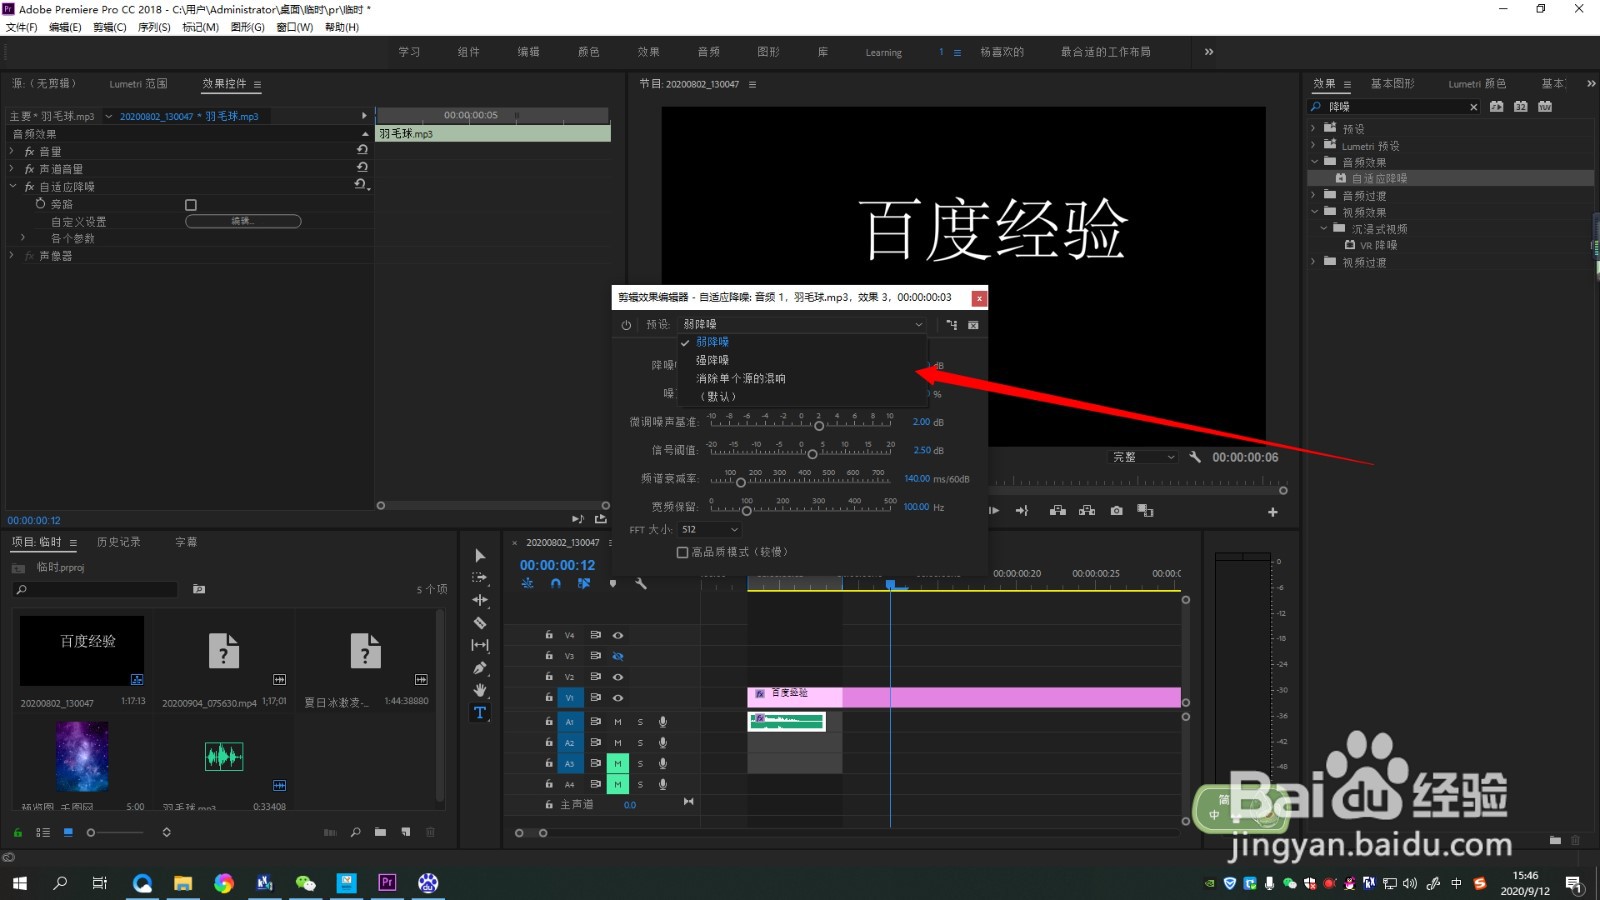
Task: Click the 编辑 custom setup button
Action: [243, 221]
